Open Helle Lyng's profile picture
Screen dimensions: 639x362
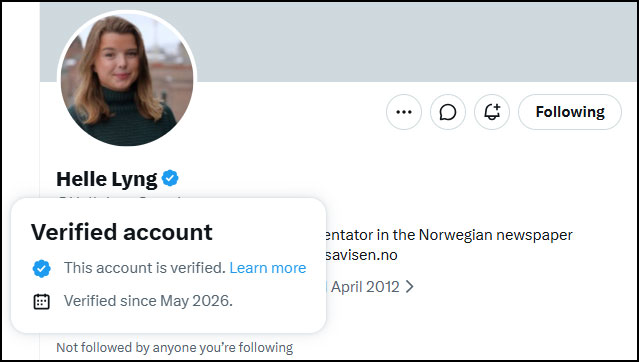click(x=127, y=79)
